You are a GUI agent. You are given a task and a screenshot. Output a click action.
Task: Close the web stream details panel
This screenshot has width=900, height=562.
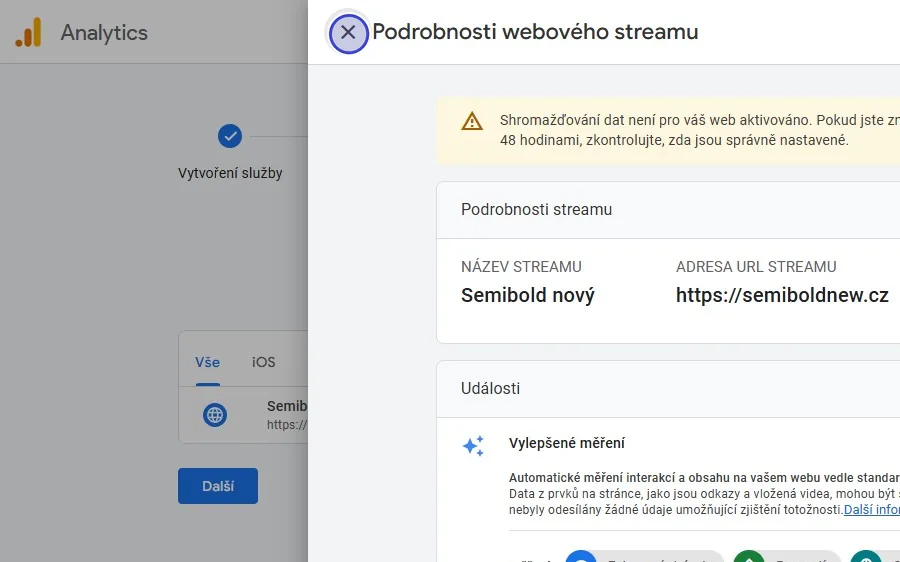point(348,32)
